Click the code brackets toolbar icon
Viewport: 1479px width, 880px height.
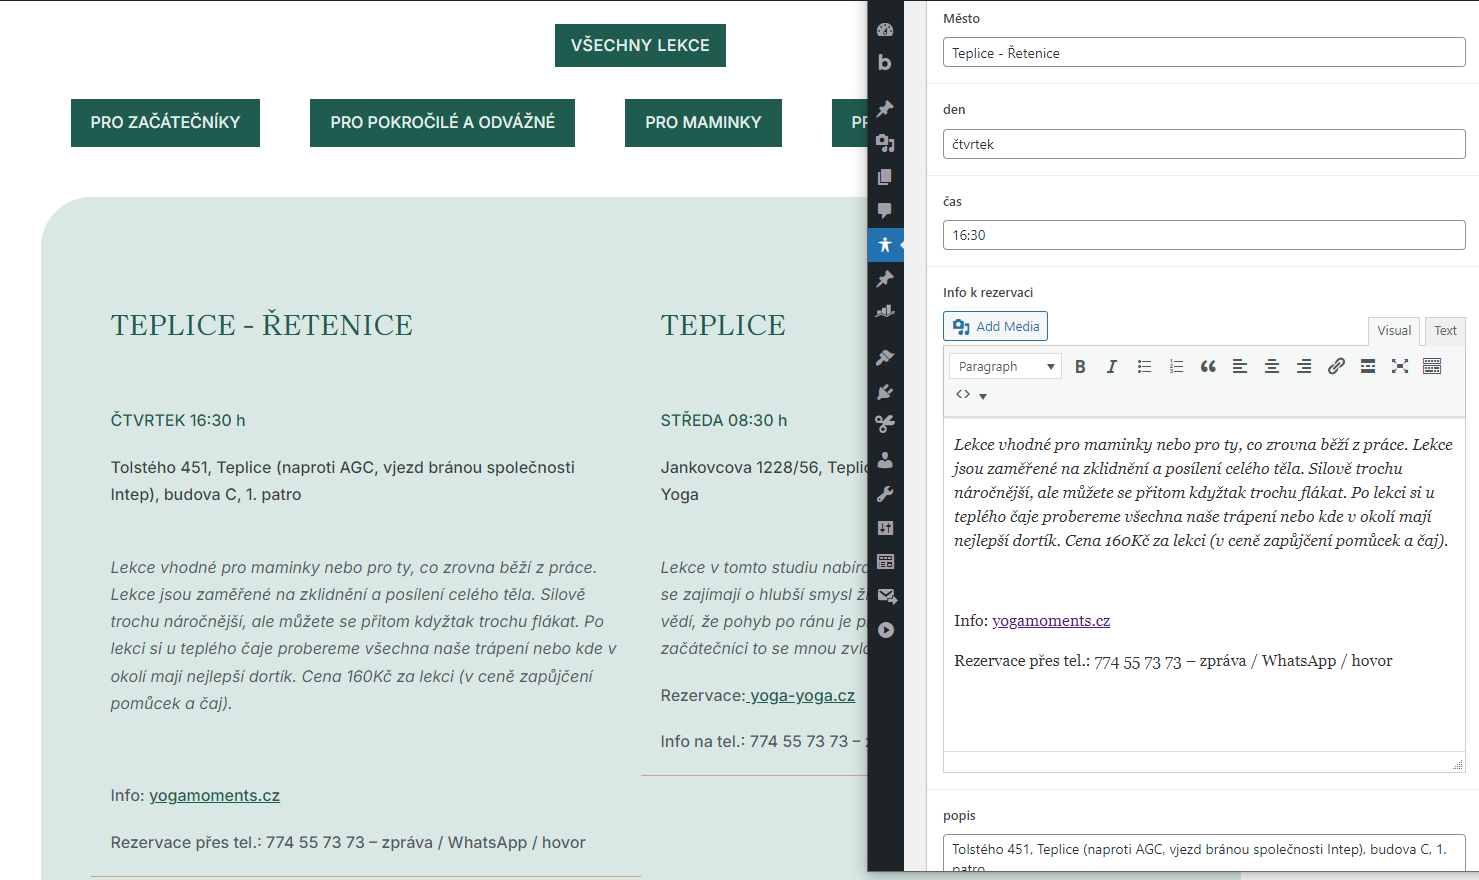pyautogui.click(x=963, y=395)
